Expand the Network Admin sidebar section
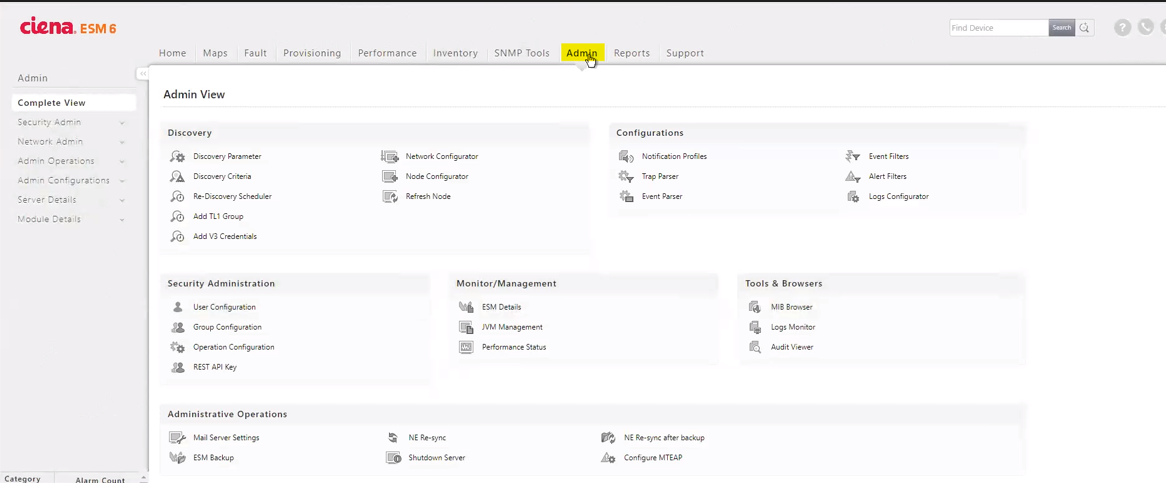Image resolution: width=1166 pixels, height=483 pixels. (x=122, y=142)
